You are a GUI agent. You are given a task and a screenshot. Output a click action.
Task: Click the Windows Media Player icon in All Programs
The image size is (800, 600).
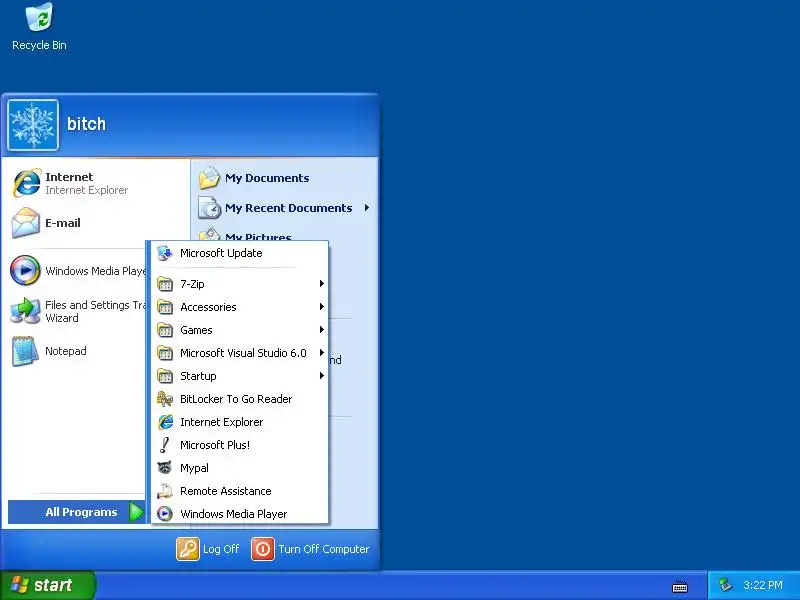(x=165, y=514)
